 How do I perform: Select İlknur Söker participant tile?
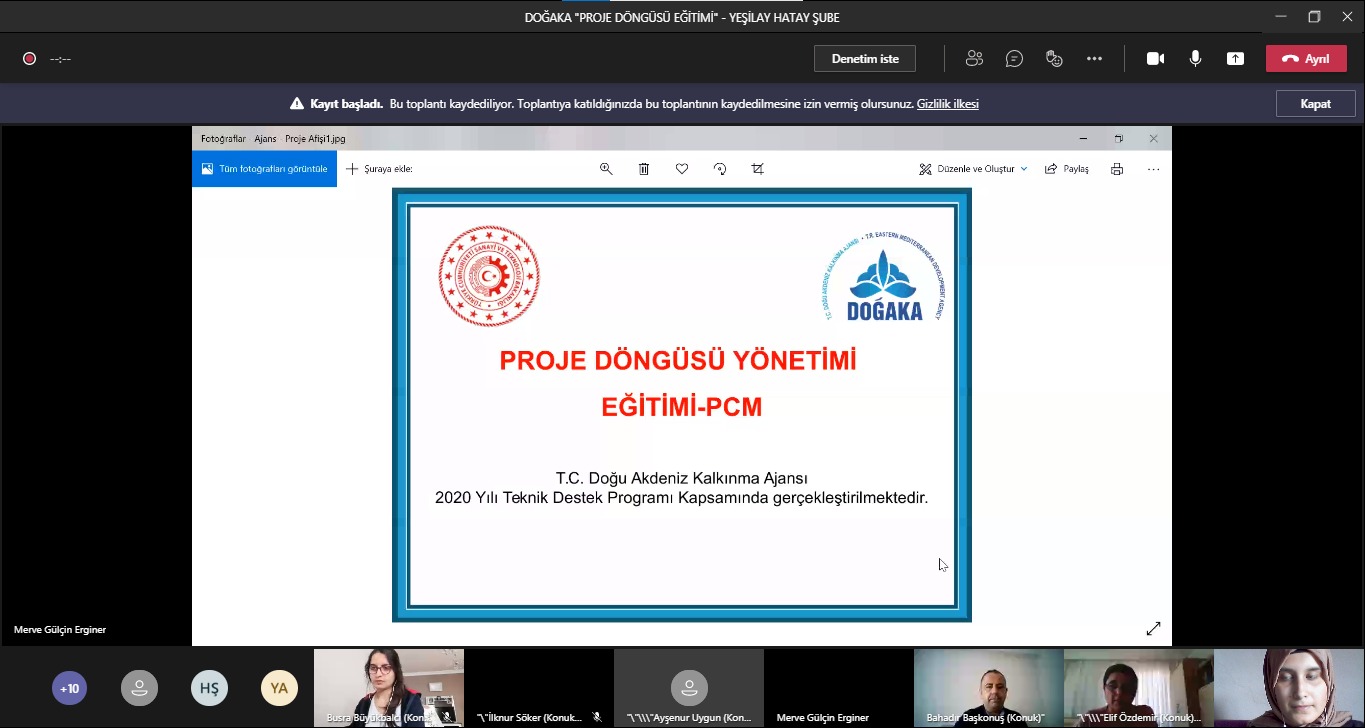[x=539, y=688]
